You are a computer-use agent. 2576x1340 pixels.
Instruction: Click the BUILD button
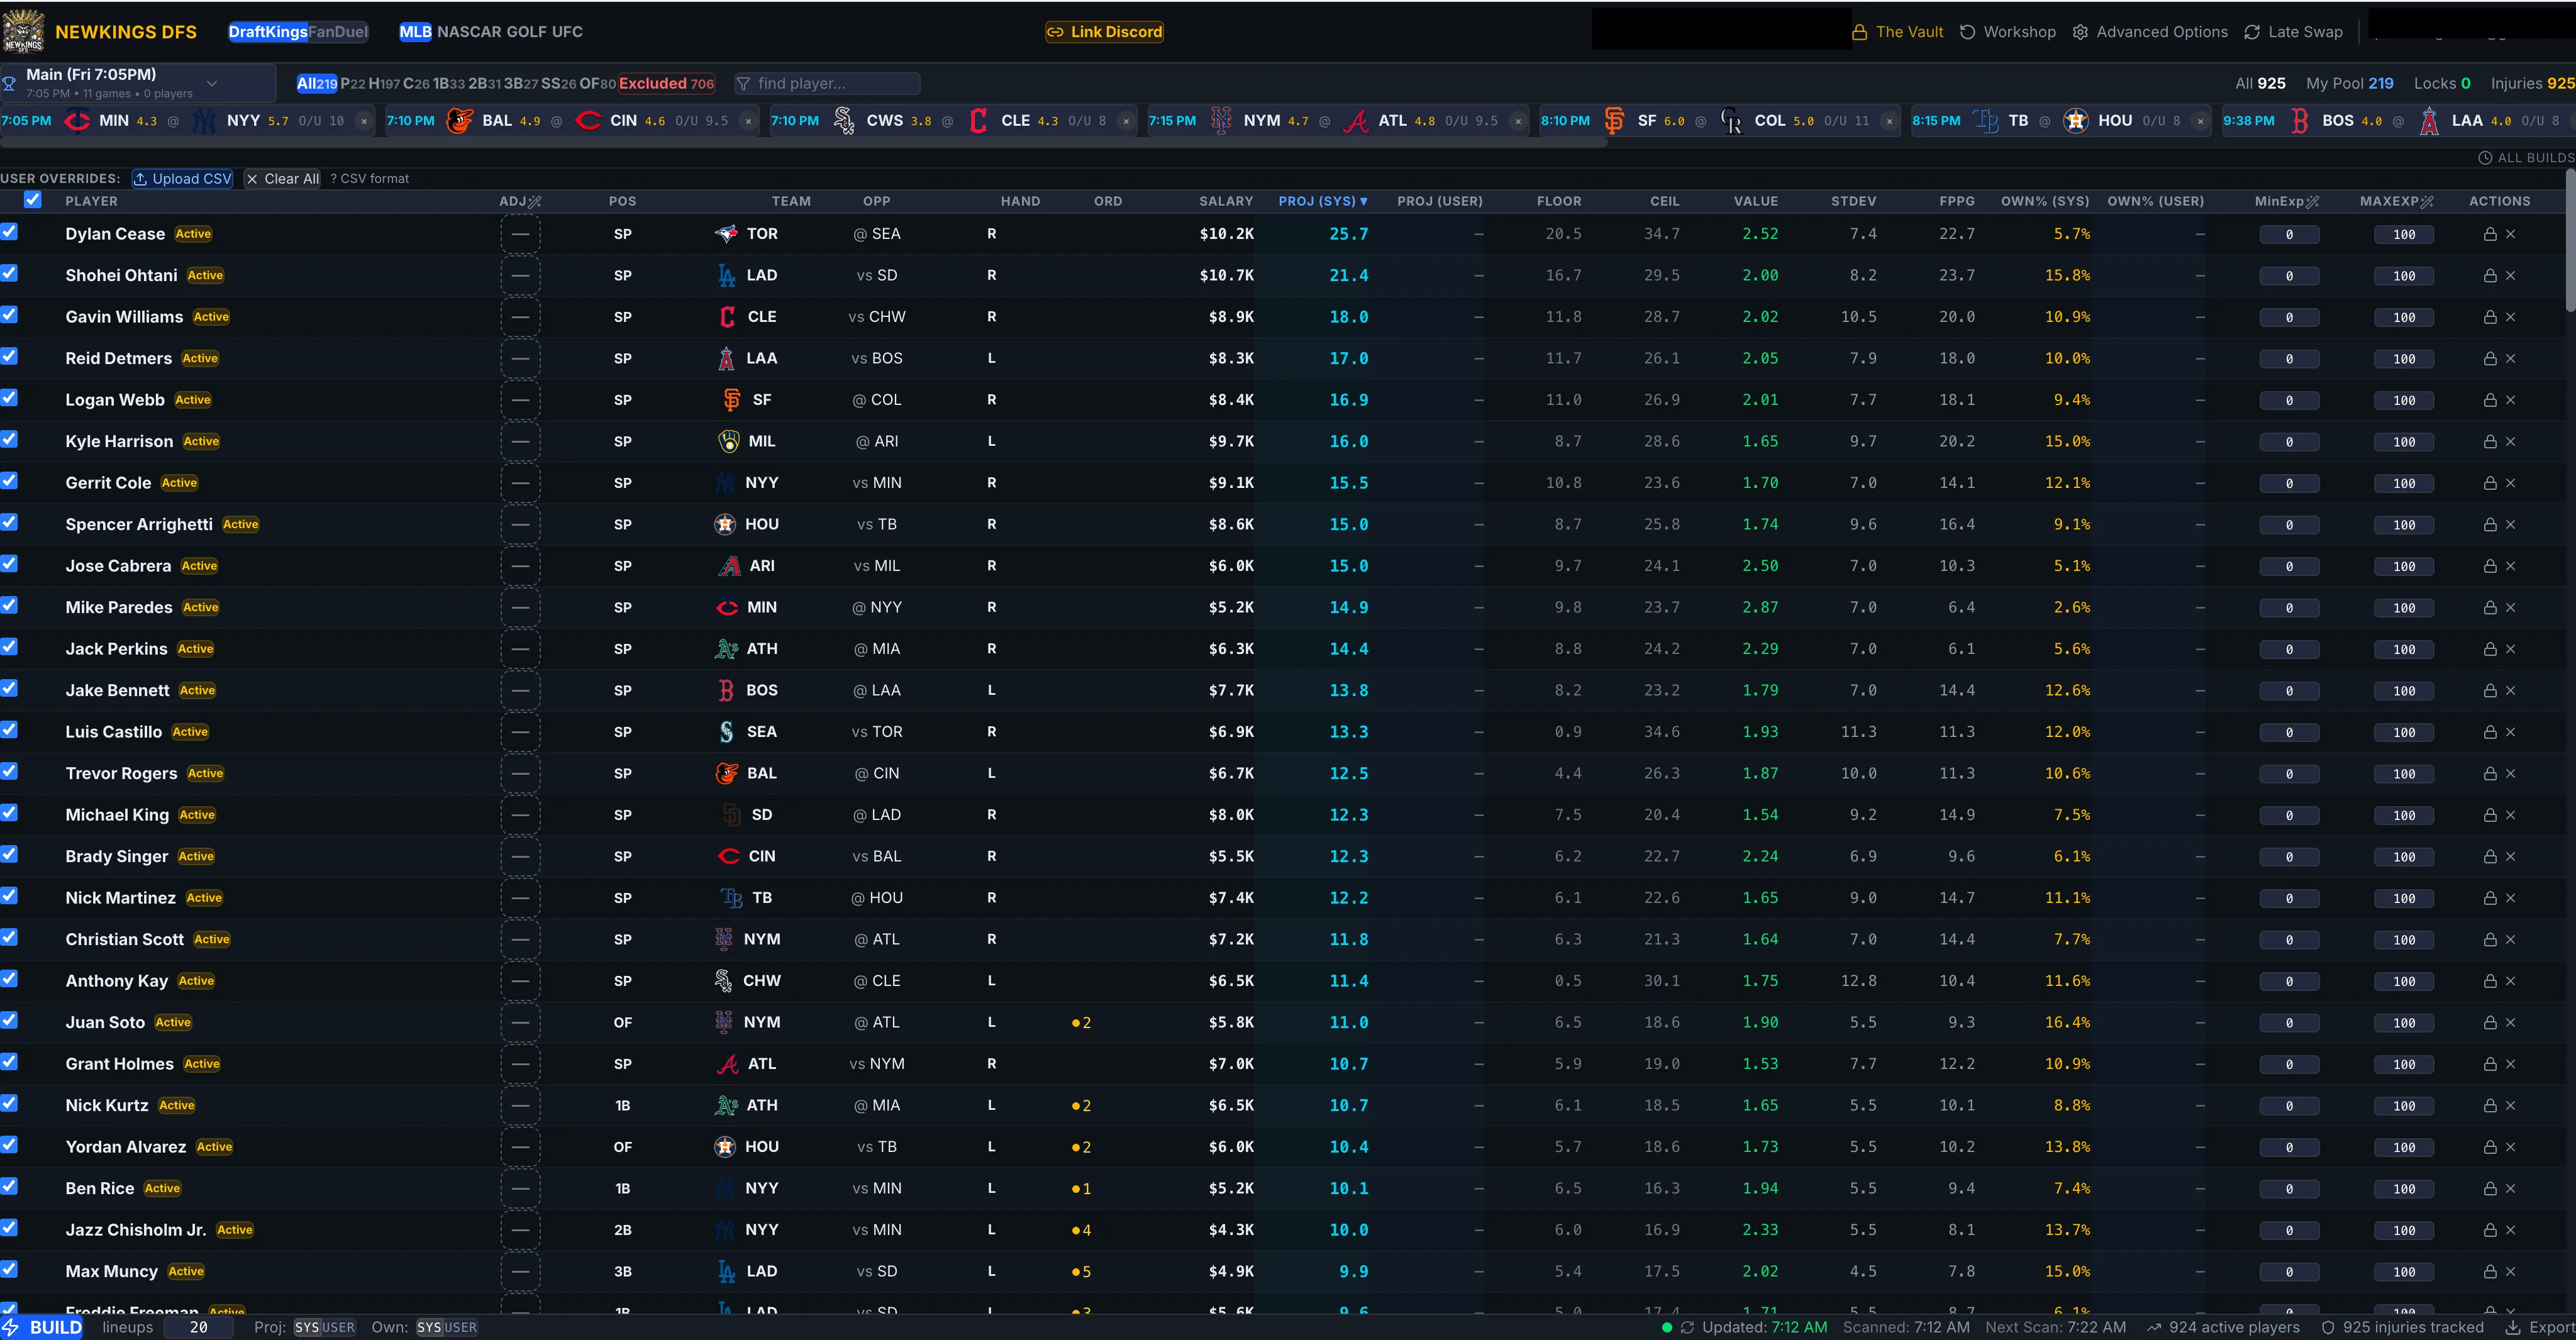[43, 1328]
